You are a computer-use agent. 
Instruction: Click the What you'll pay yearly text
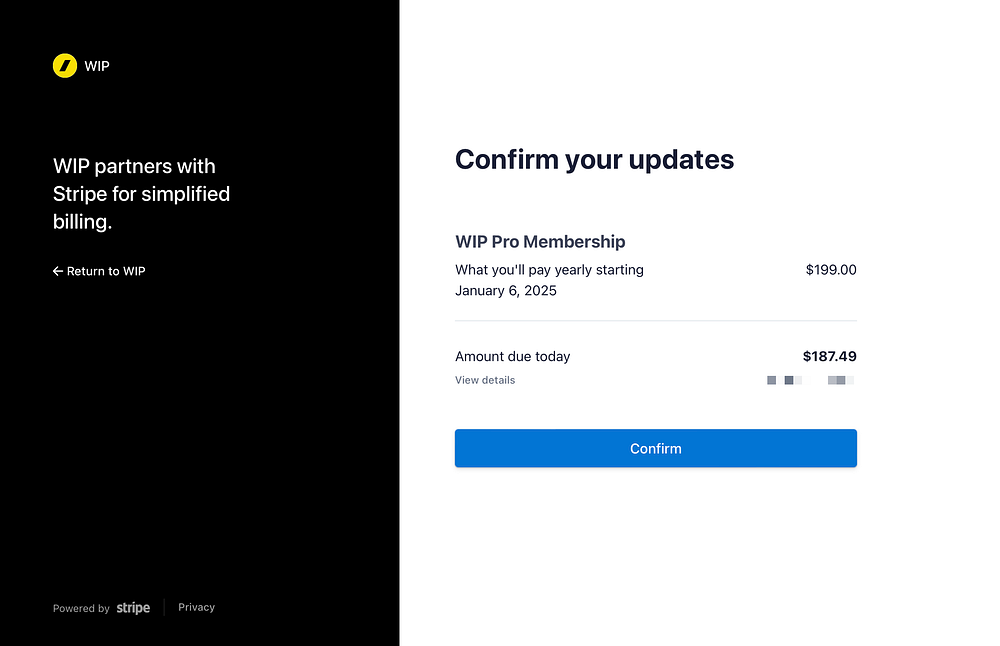pyautogui.click(x=549, y=270)
